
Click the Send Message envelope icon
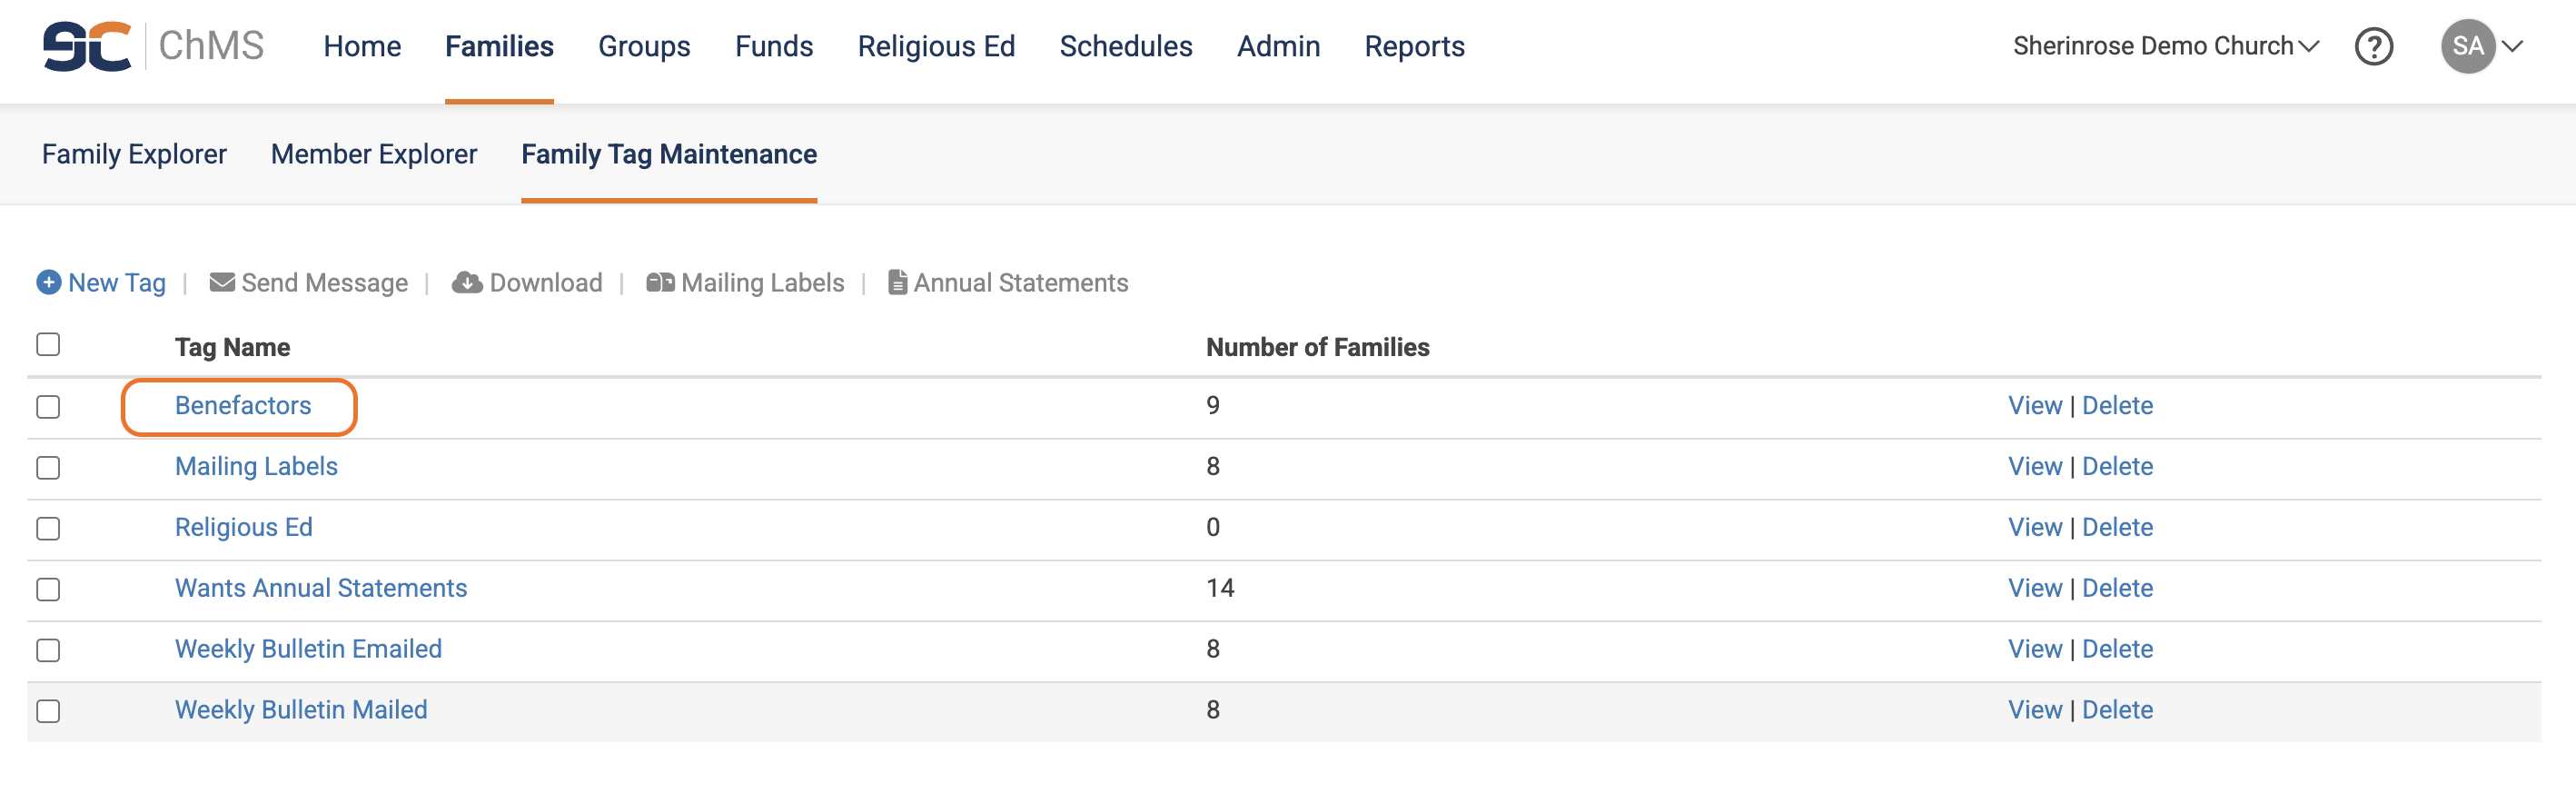222,283
